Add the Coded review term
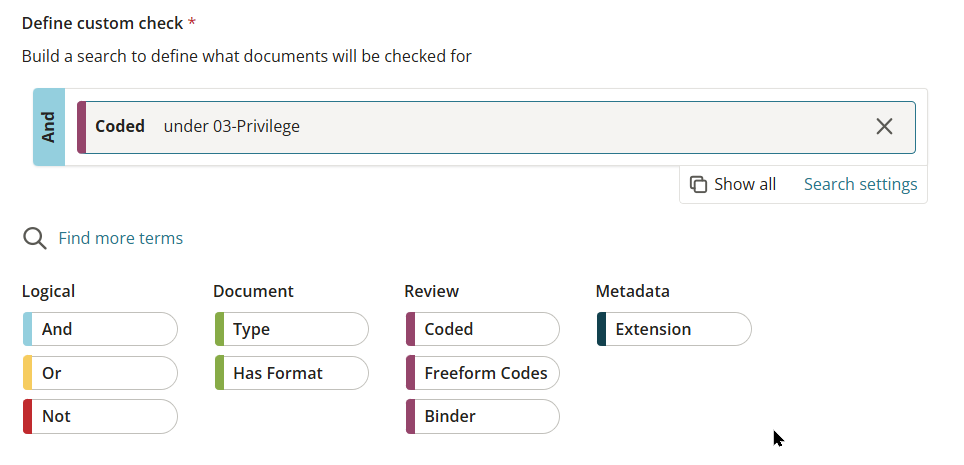Viewport: 964px width, 465px height. (x=483, y=329)
